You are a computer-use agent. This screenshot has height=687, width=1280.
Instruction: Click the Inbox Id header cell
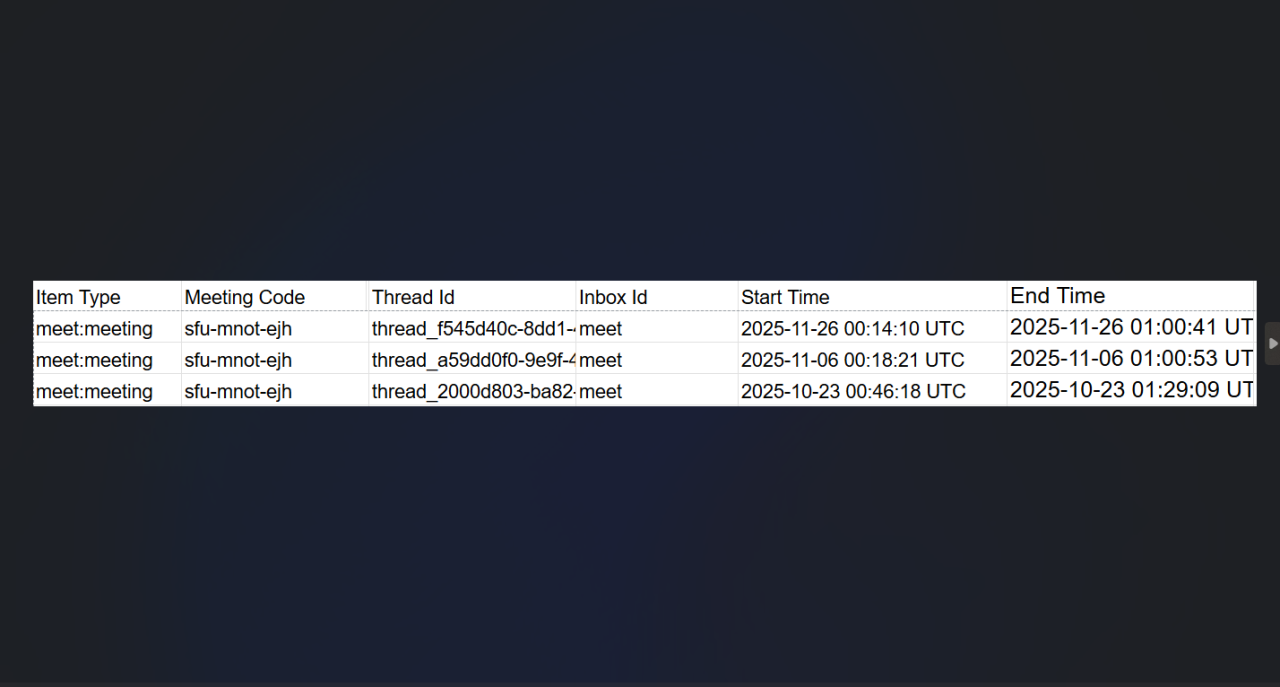[613, 297]
